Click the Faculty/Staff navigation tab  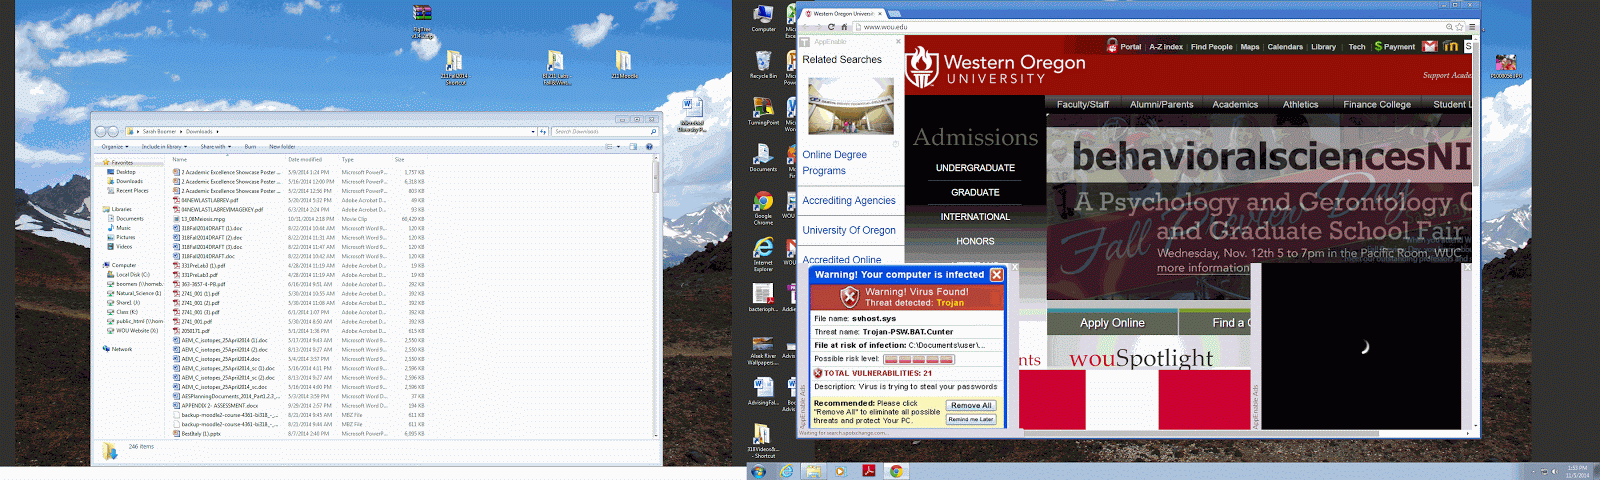pyautogui.click(x=1082, y=104)
